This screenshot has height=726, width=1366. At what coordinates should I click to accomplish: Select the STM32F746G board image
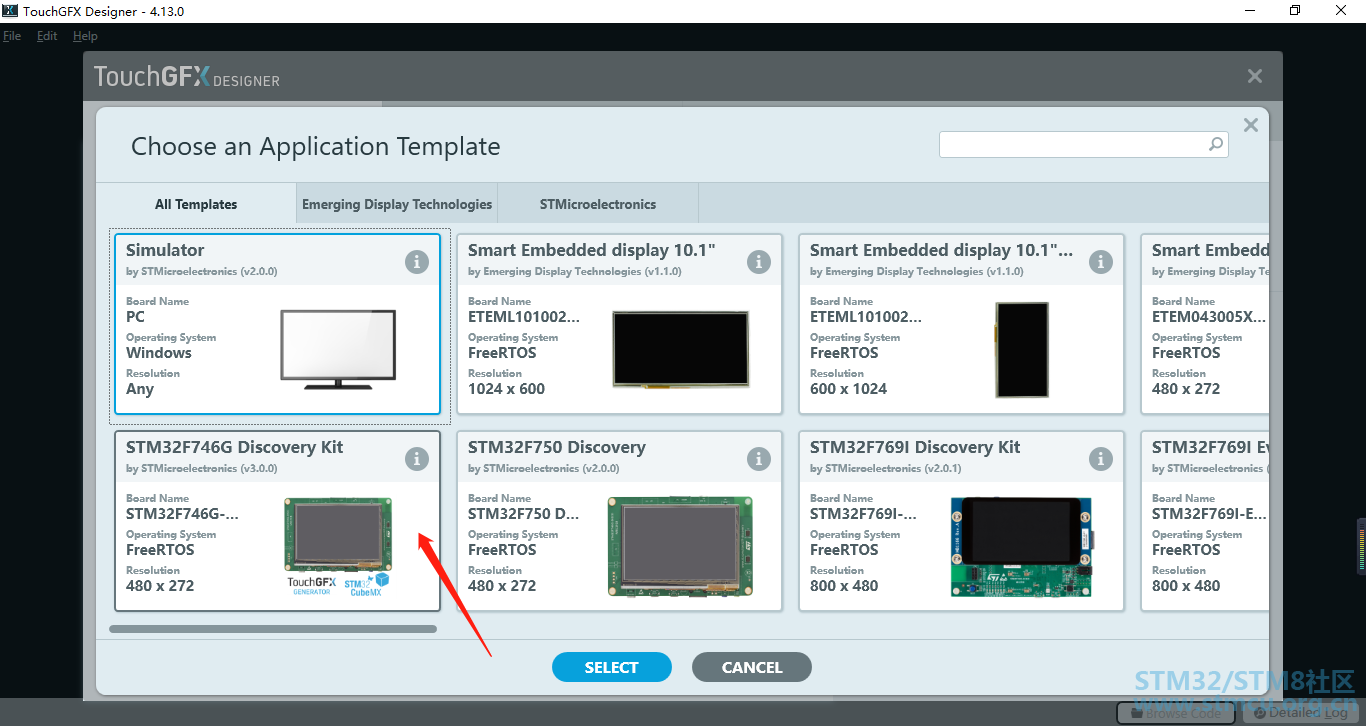tap(338, 534)
